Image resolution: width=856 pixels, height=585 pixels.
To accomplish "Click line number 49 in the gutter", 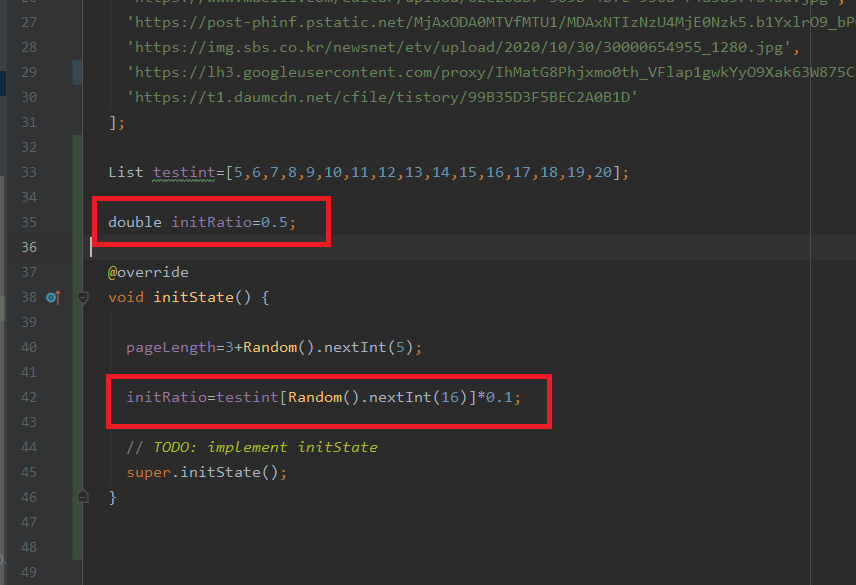I will tap(29, 572).
